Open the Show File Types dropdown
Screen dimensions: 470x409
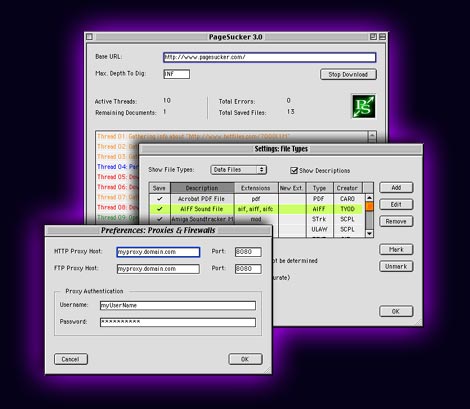click(238, 170)
